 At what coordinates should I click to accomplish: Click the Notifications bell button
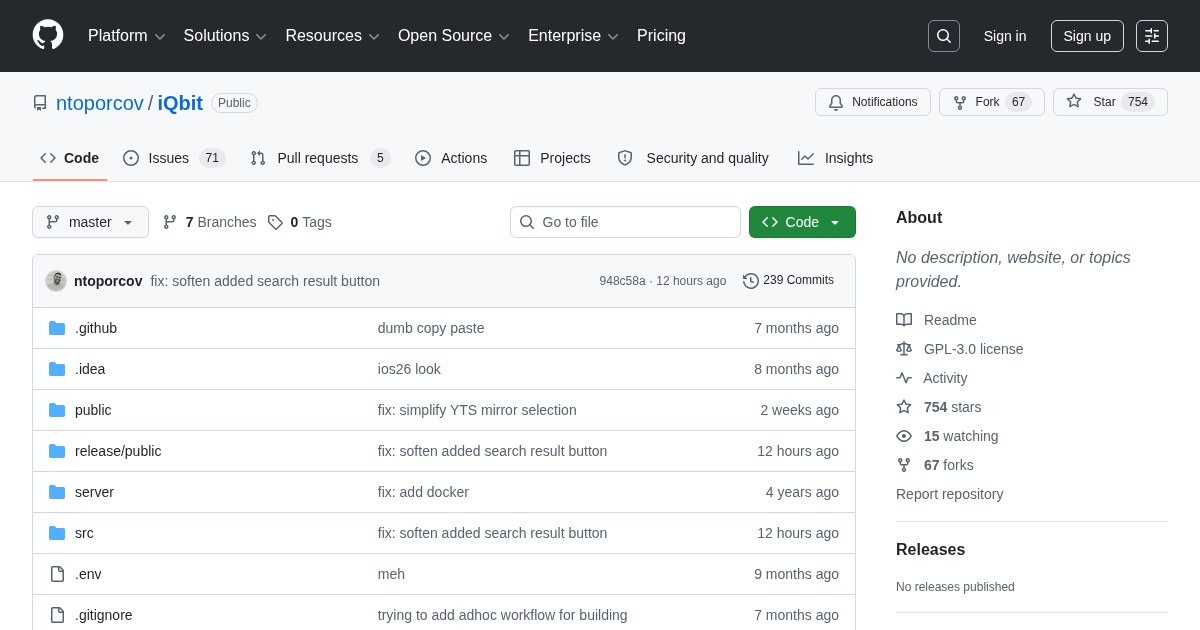873,102
